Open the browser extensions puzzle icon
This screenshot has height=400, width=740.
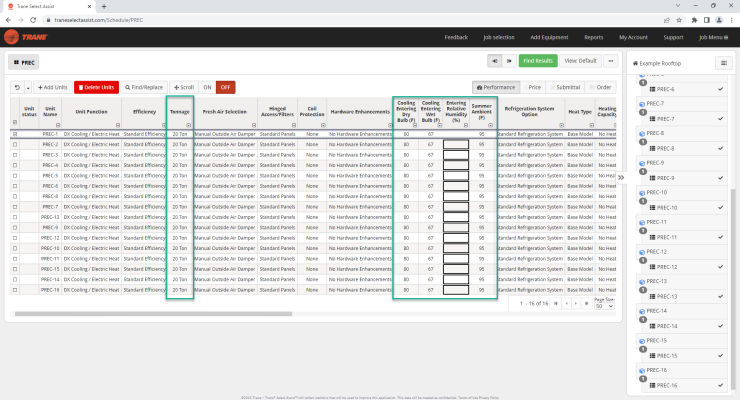point(694,20)
